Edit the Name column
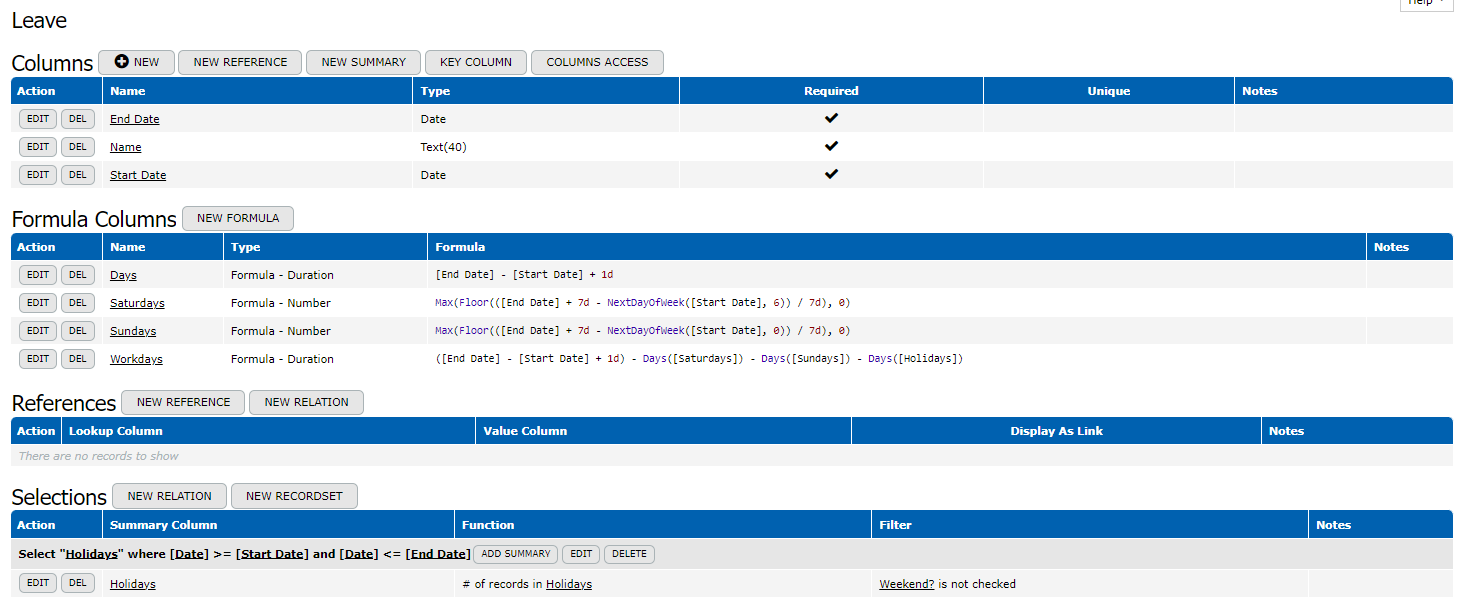1460x607 pixels. [38, 147]
